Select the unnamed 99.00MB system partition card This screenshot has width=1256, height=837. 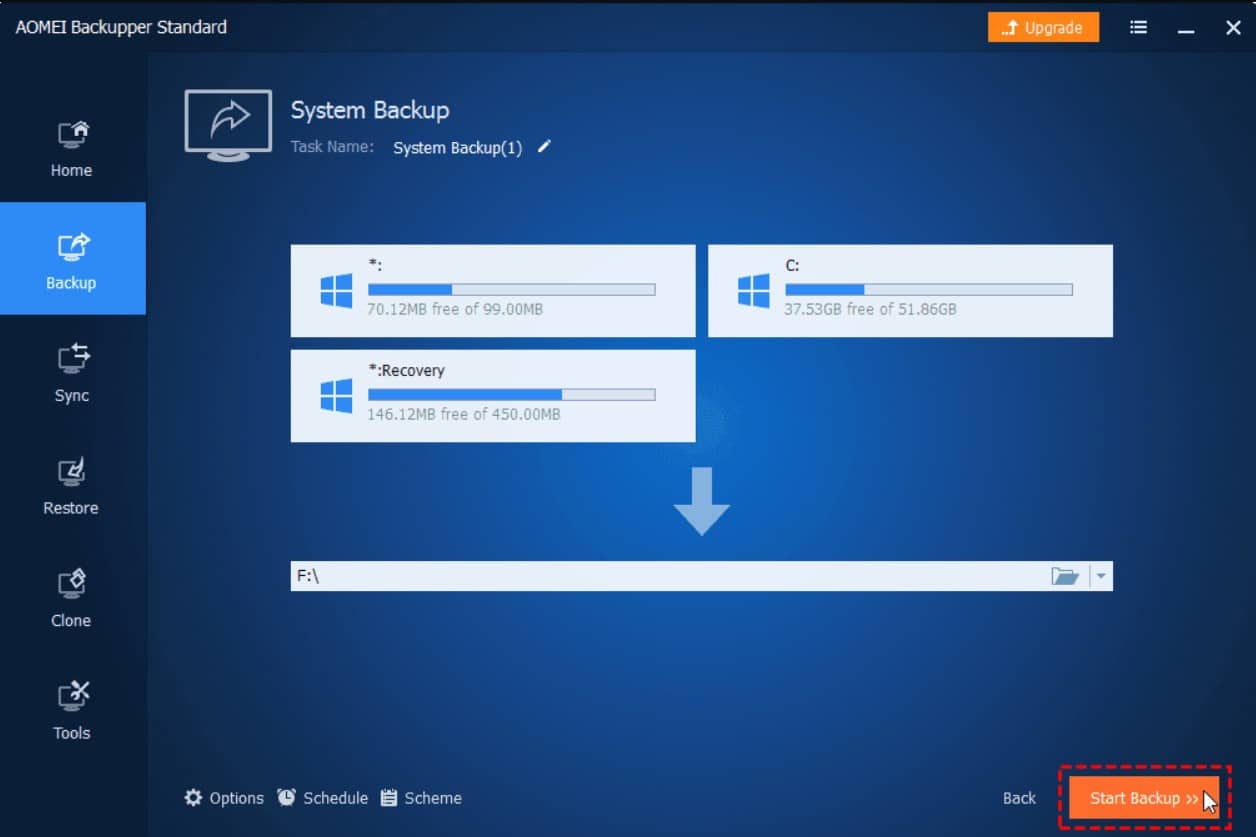click(x=493, y=290)
